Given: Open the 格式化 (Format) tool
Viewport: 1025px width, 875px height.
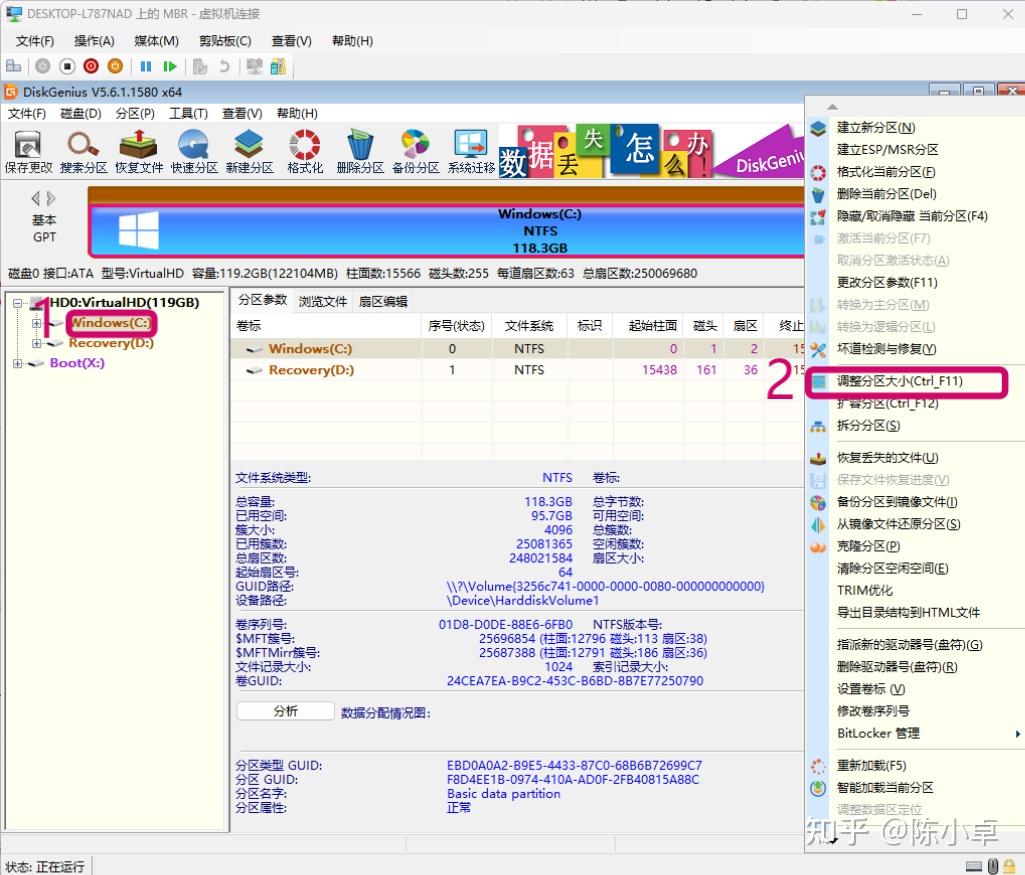Looking at the screenshot, I should [303, 150].
